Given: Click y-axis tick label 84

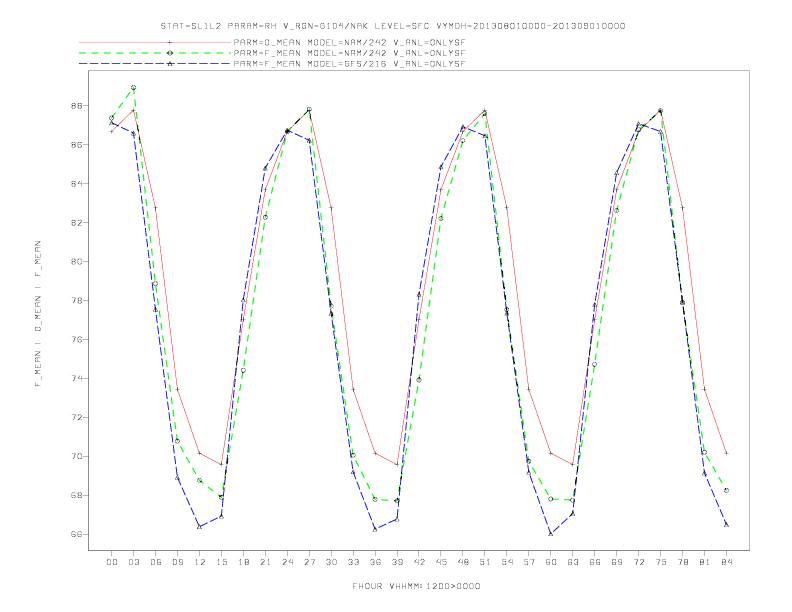Looking at the screenshot, I should (76, 183).
